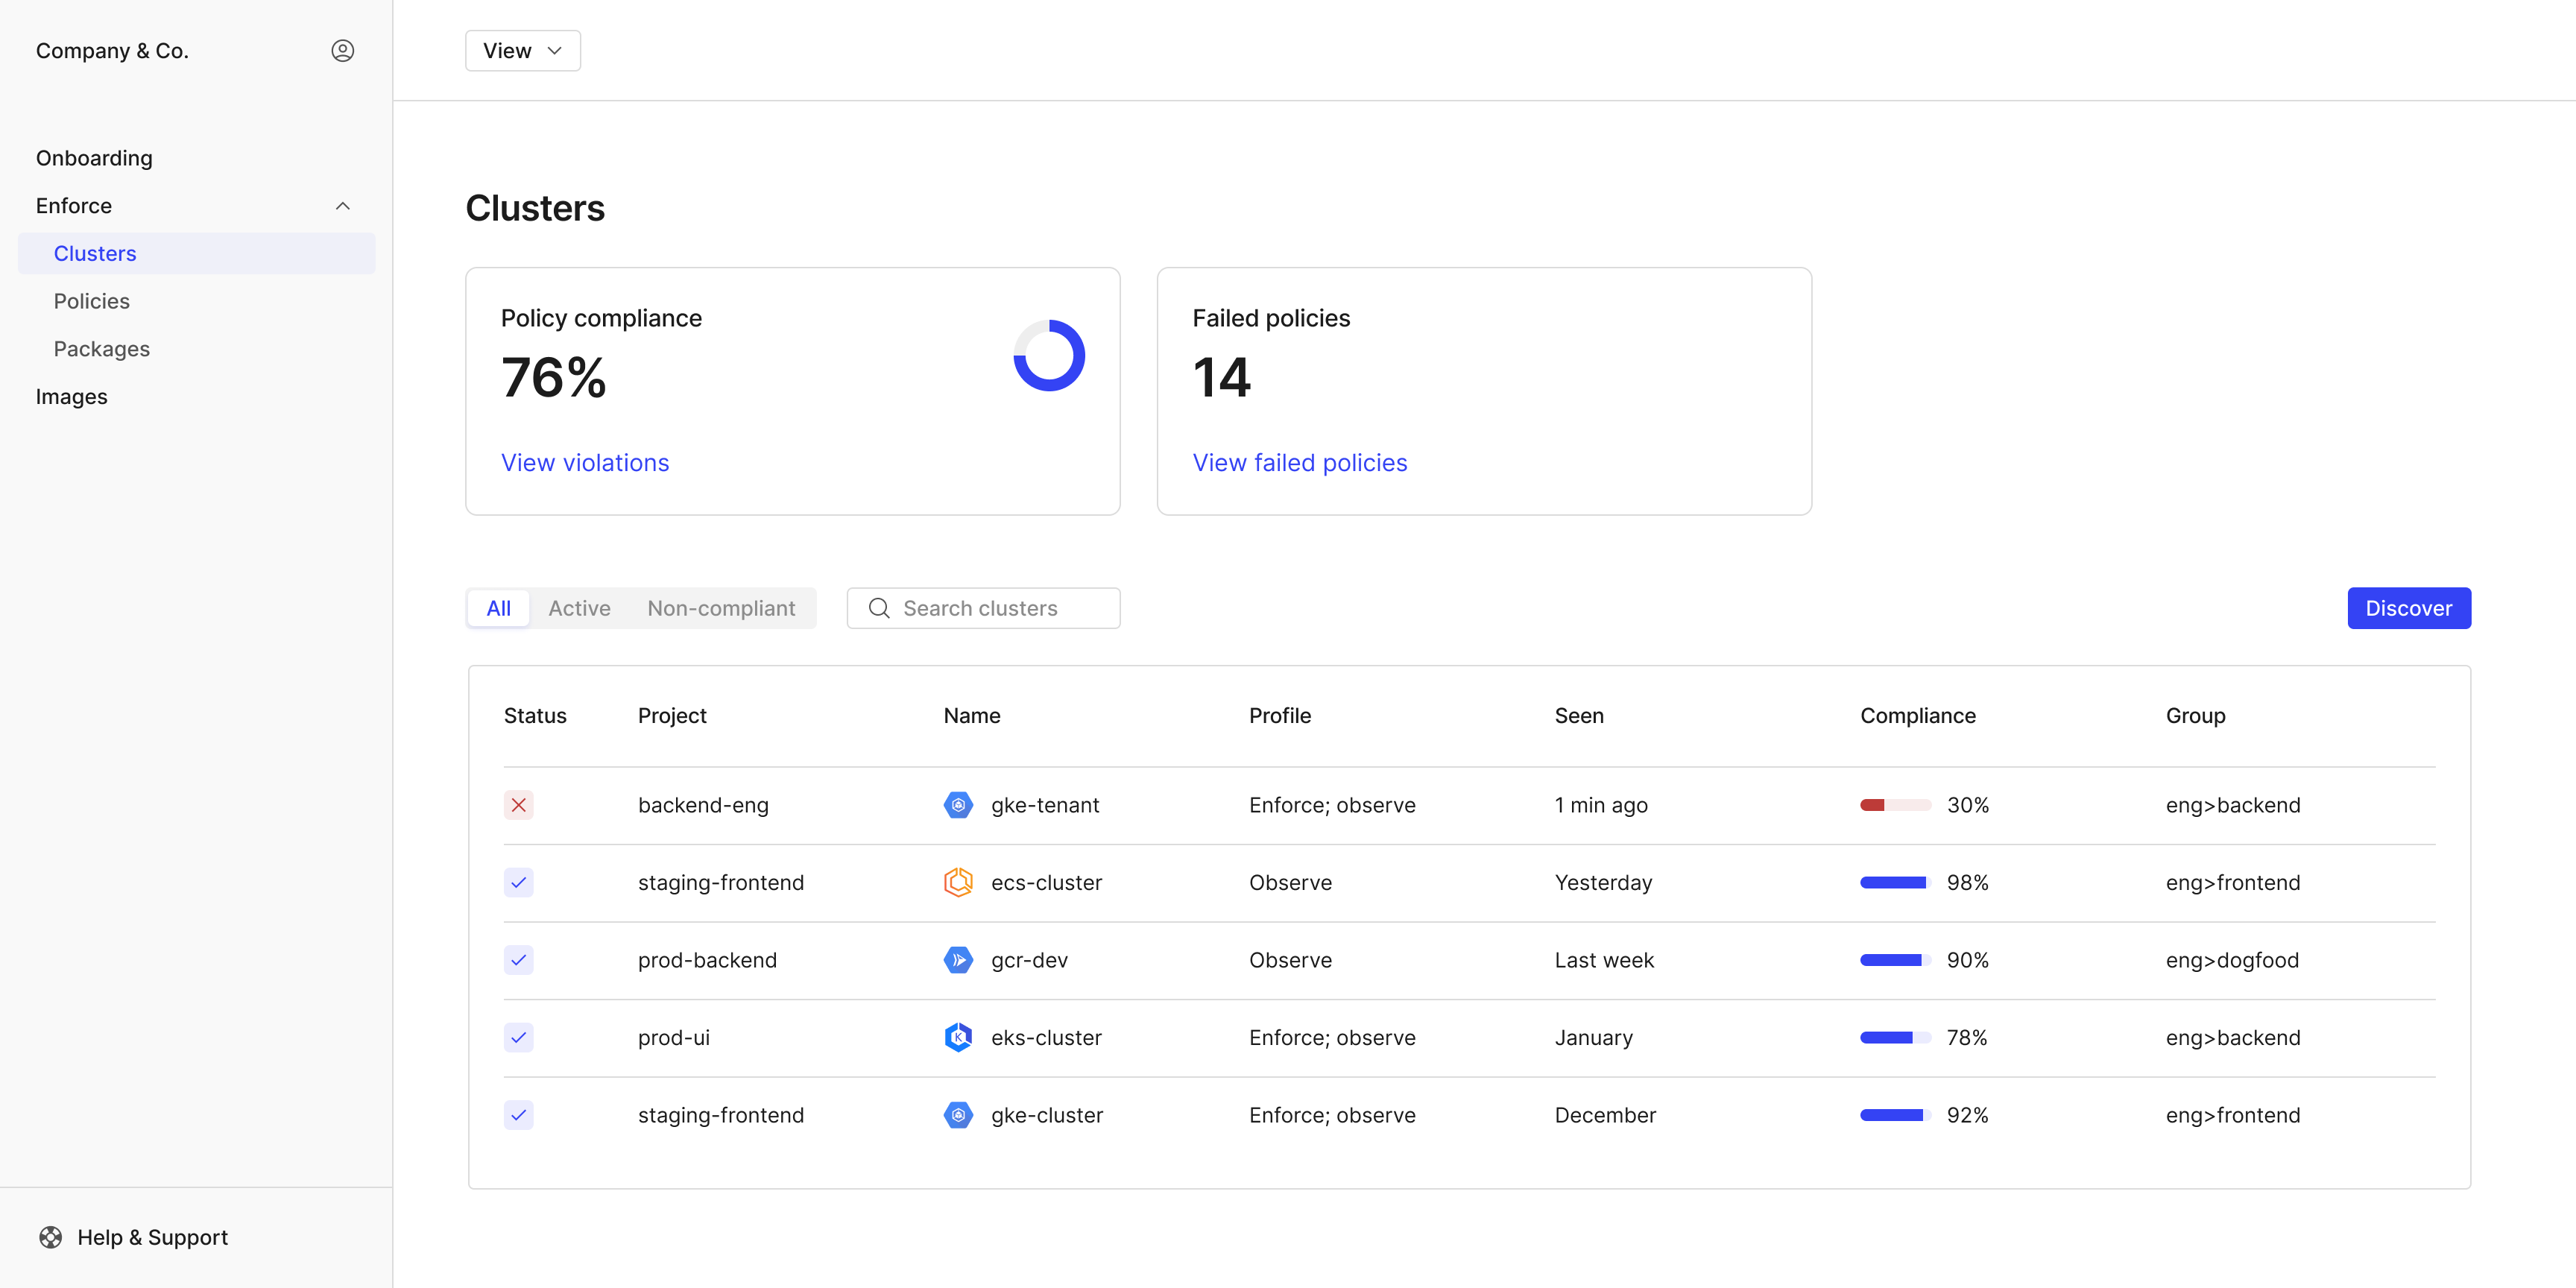Click the orange ecs-cluster icon

click(x=957, y=882)
